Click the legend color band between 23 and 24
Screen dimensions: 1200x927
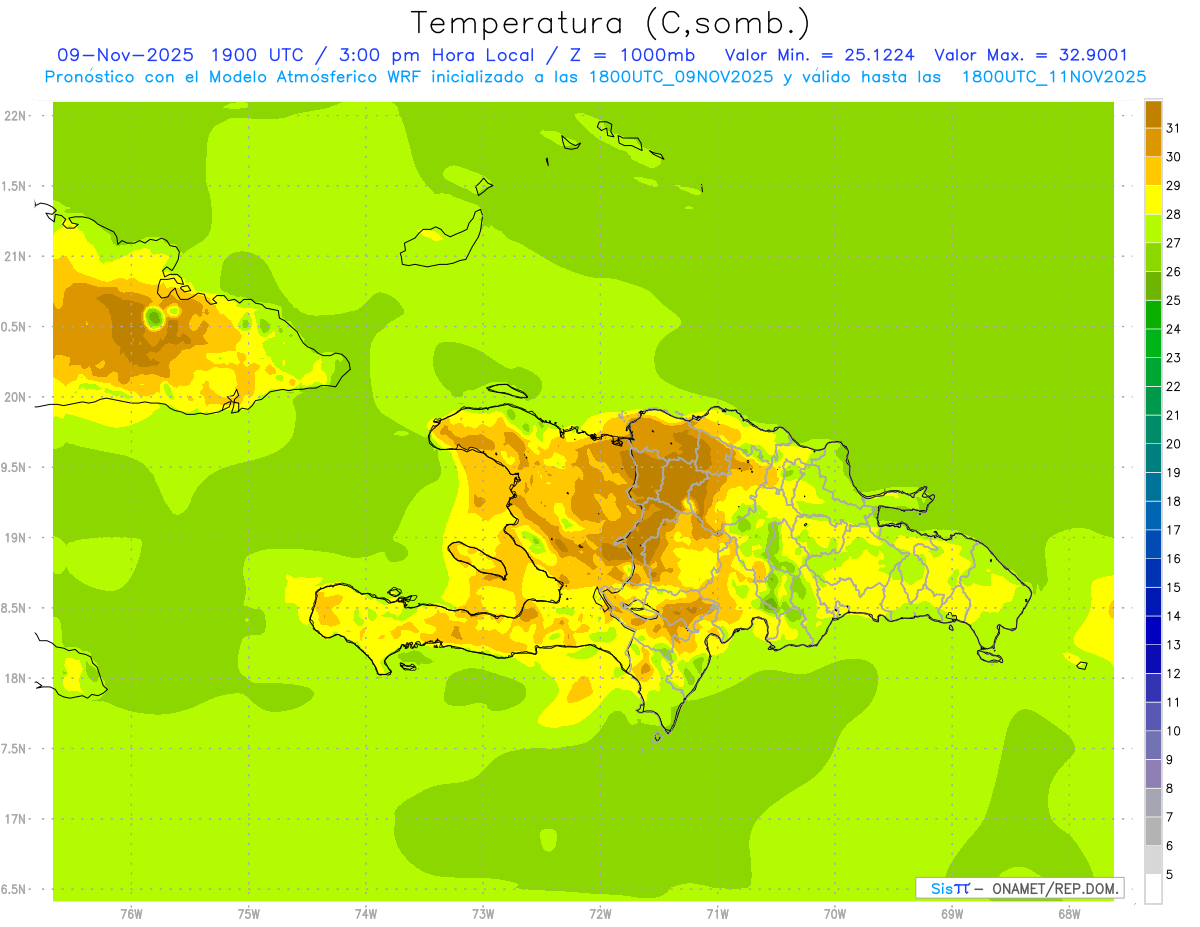[1153, 343]
